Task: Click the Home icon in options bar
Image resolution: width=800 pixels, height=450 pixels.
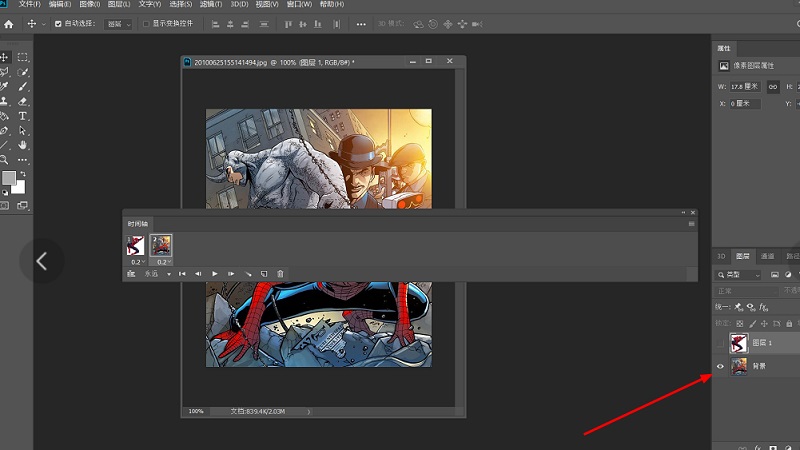Action: [x=9, y=24]
